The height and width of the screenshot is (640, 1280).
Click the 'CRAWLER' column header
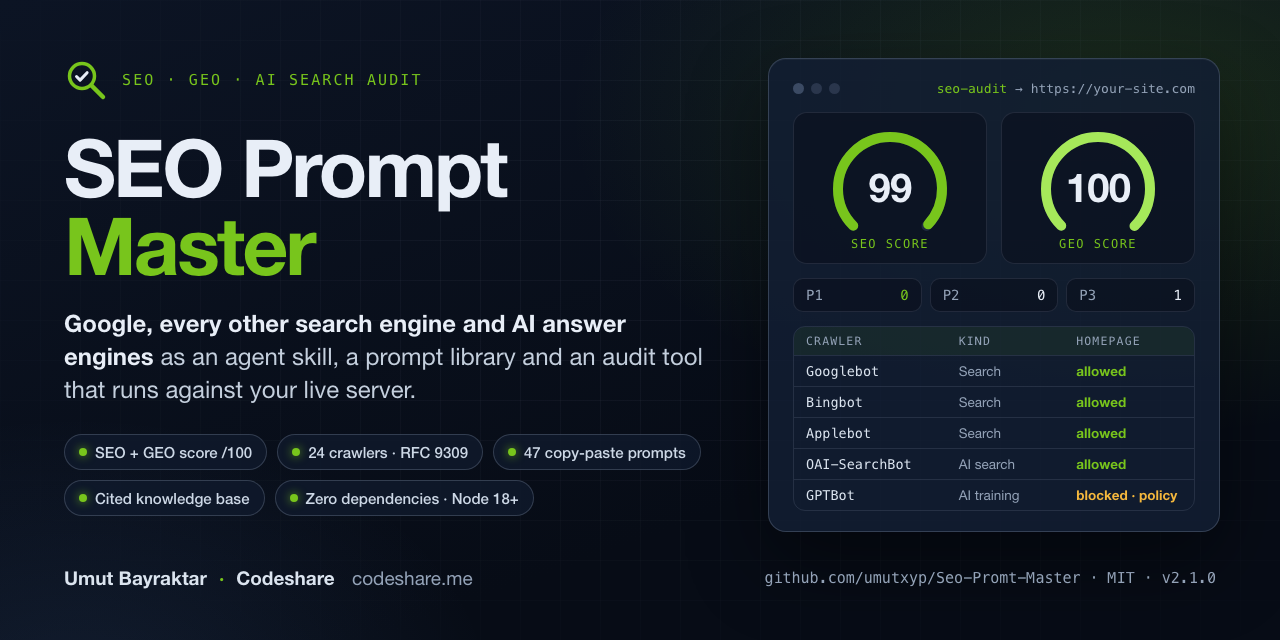(834, 341)
